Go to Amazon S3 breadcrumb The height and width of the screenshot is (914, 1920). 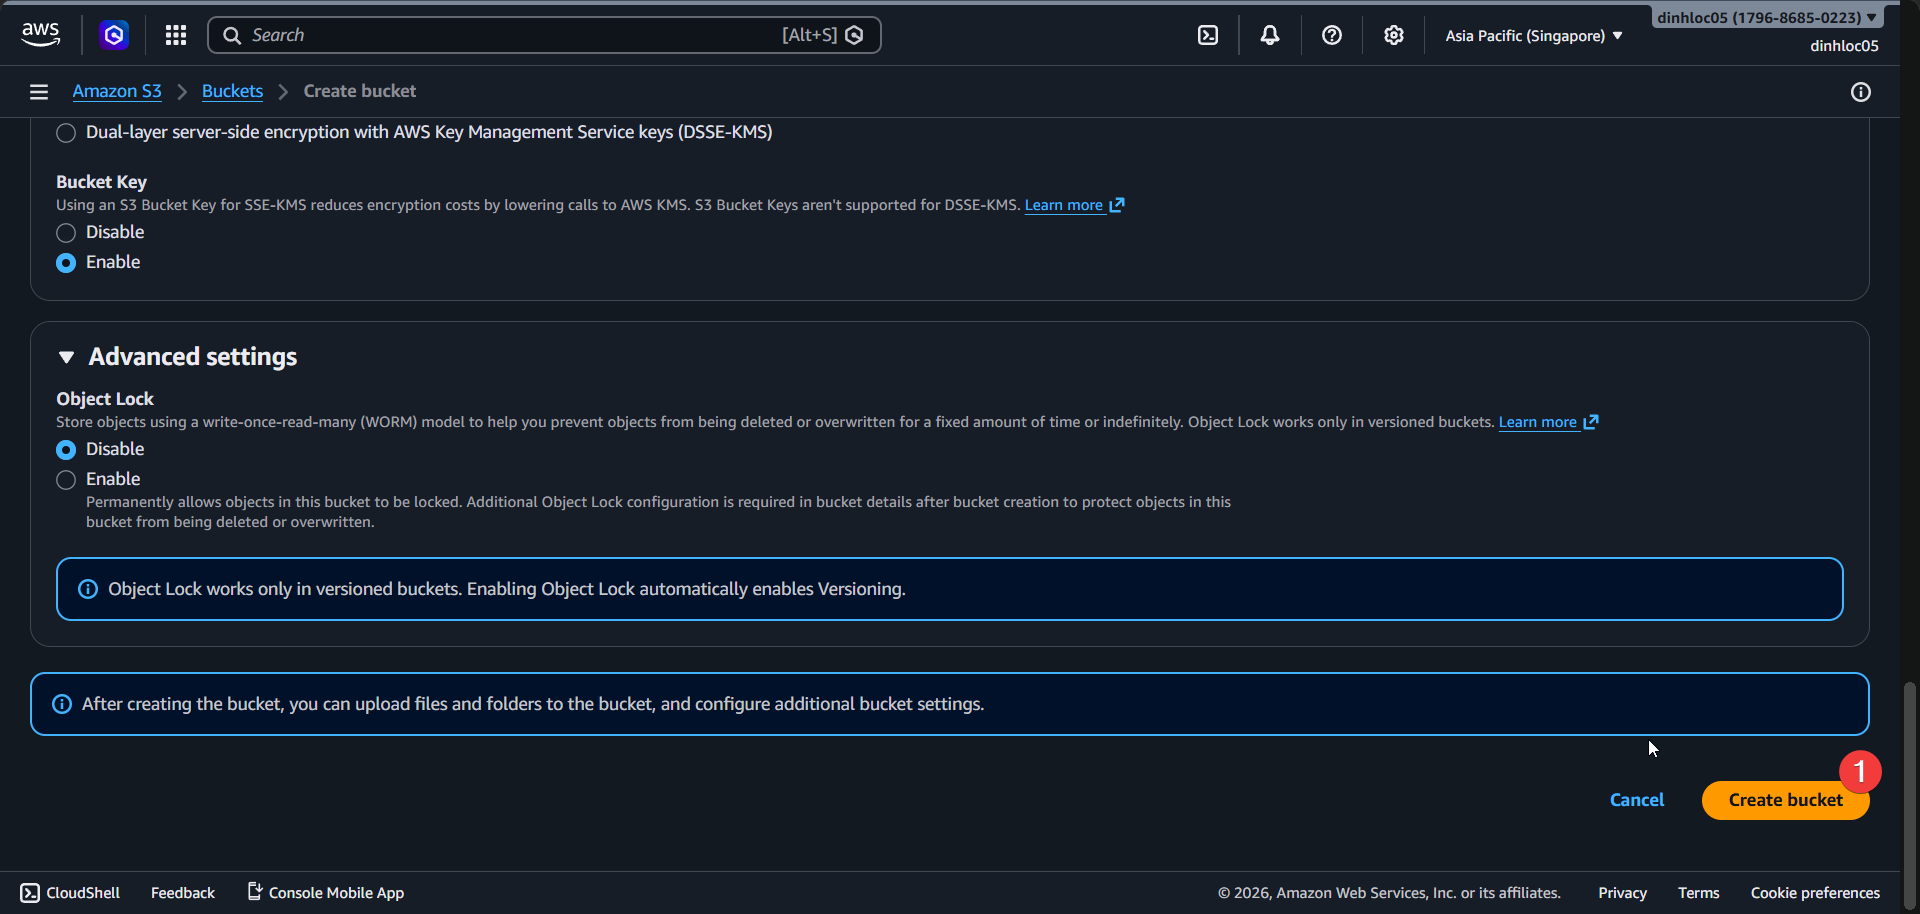117,91
